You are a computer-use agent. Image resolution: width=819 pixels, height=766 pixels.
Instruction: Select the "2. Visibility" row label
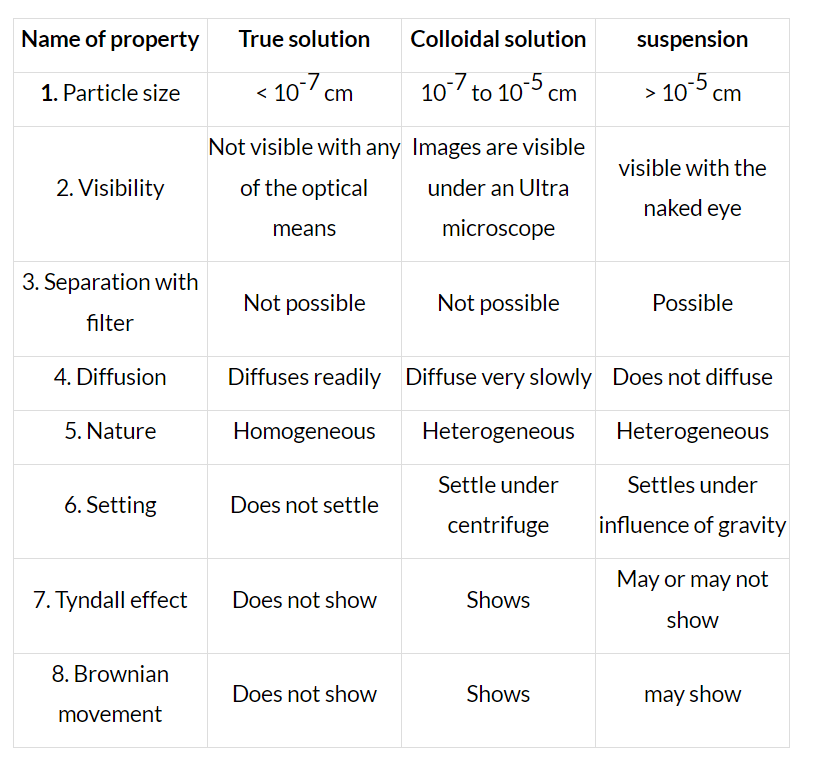pos(110,188)
